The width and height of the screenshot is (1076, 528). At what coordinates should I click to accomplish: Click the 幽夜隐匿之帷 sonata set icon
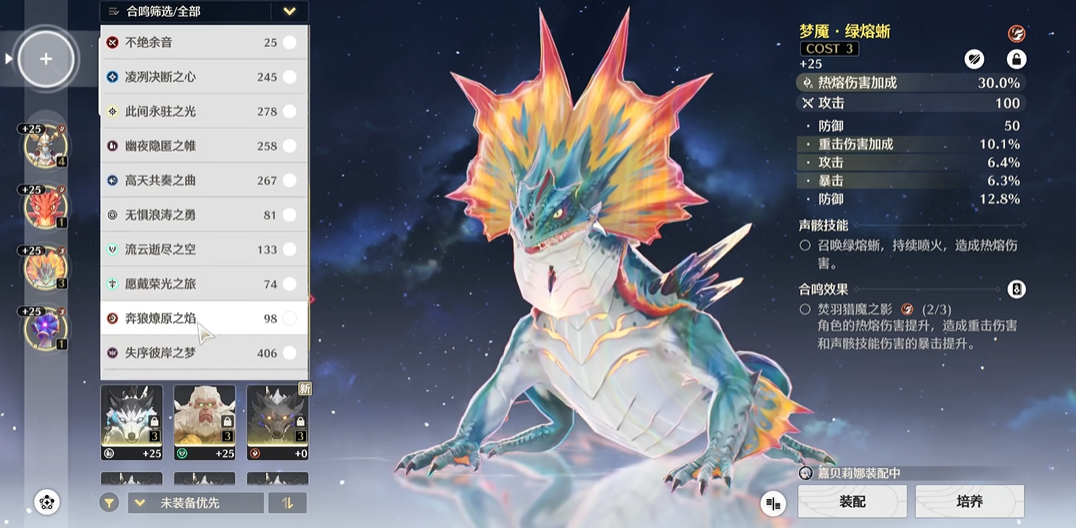pyautogui.click(x=113, y=146)
